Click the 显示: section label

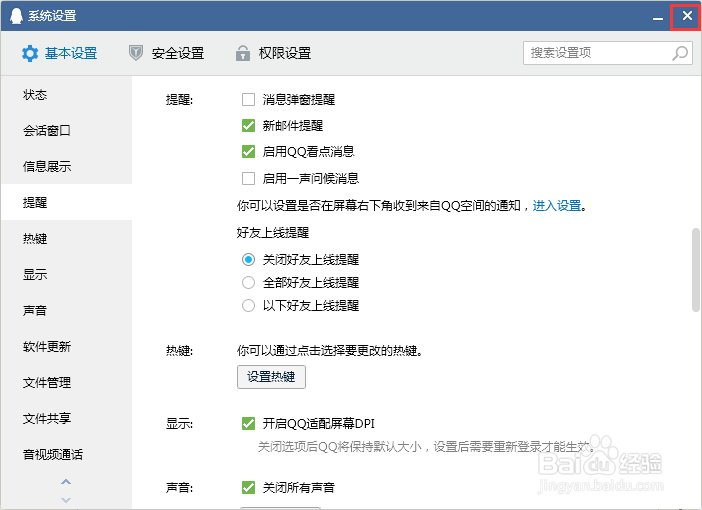[x=179, y=424]
